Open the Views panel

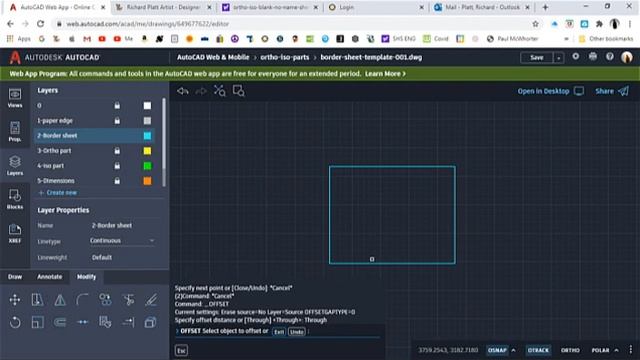(x=15, y=98)
